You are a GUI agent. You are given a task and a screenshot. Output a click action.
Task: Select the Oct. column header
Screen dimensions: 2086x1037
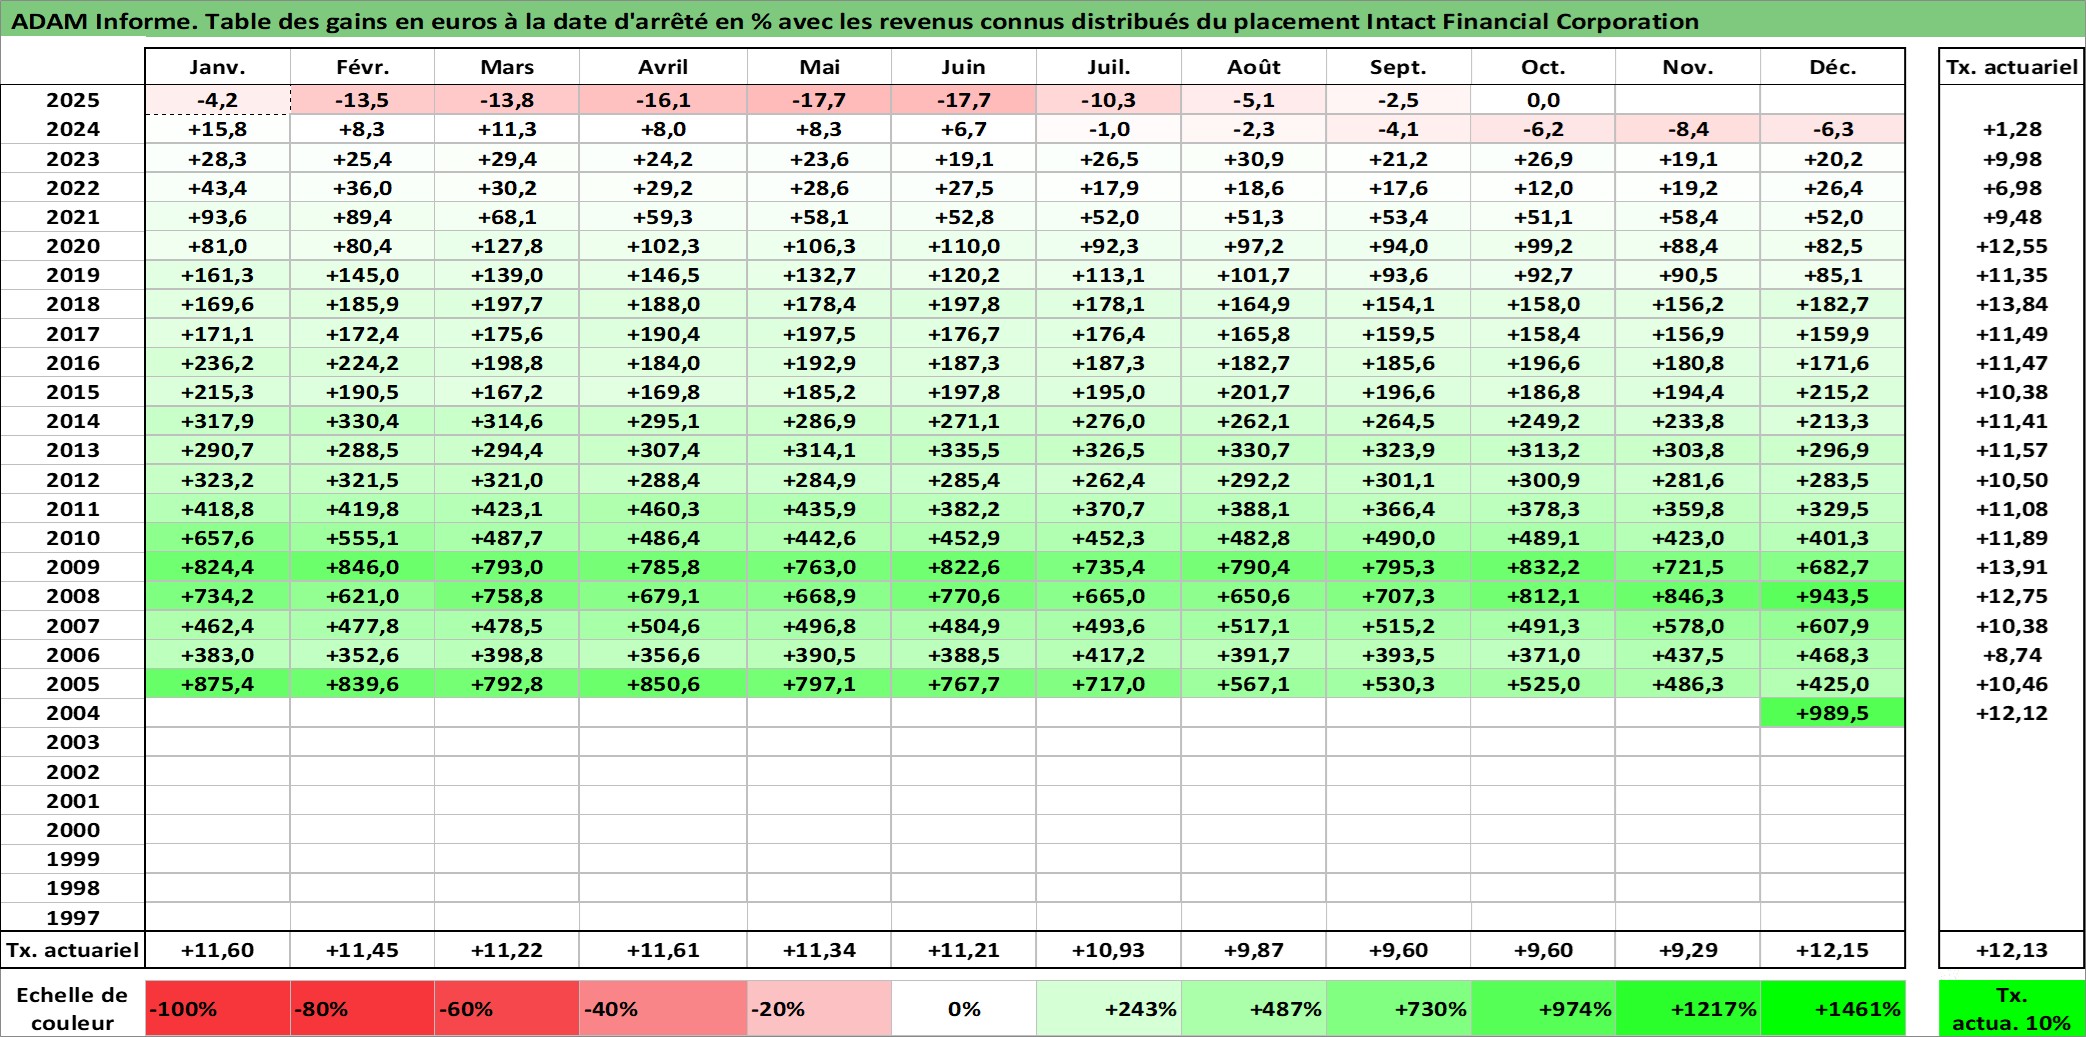pyautogui.click(x=1543, y=67)
